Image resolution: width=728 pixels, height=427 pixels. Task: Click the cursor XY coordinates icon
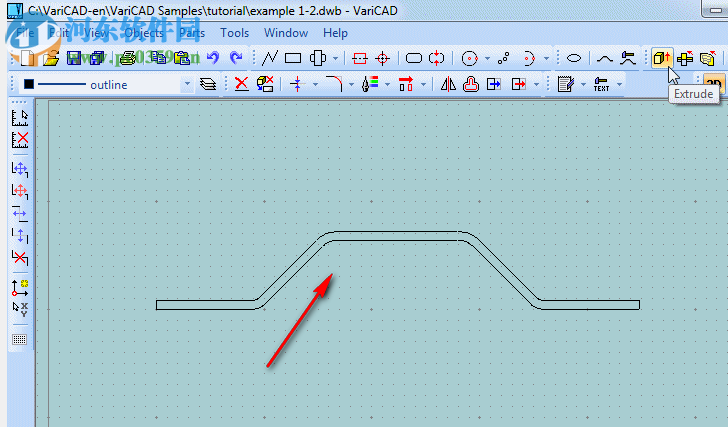tap(20, 309)
